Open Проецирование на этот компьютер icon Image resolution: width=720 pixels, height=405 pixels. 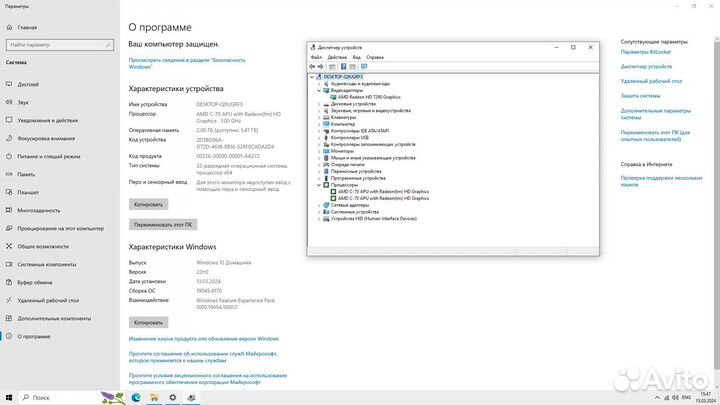tap(9, 228)
